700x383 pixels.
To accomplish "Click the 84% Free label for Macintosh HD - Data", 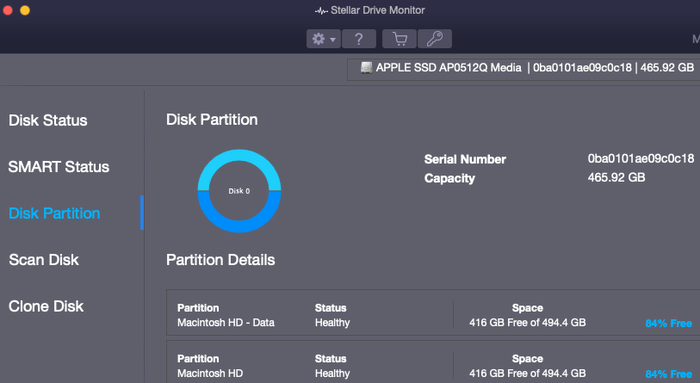I will (668, 323).
